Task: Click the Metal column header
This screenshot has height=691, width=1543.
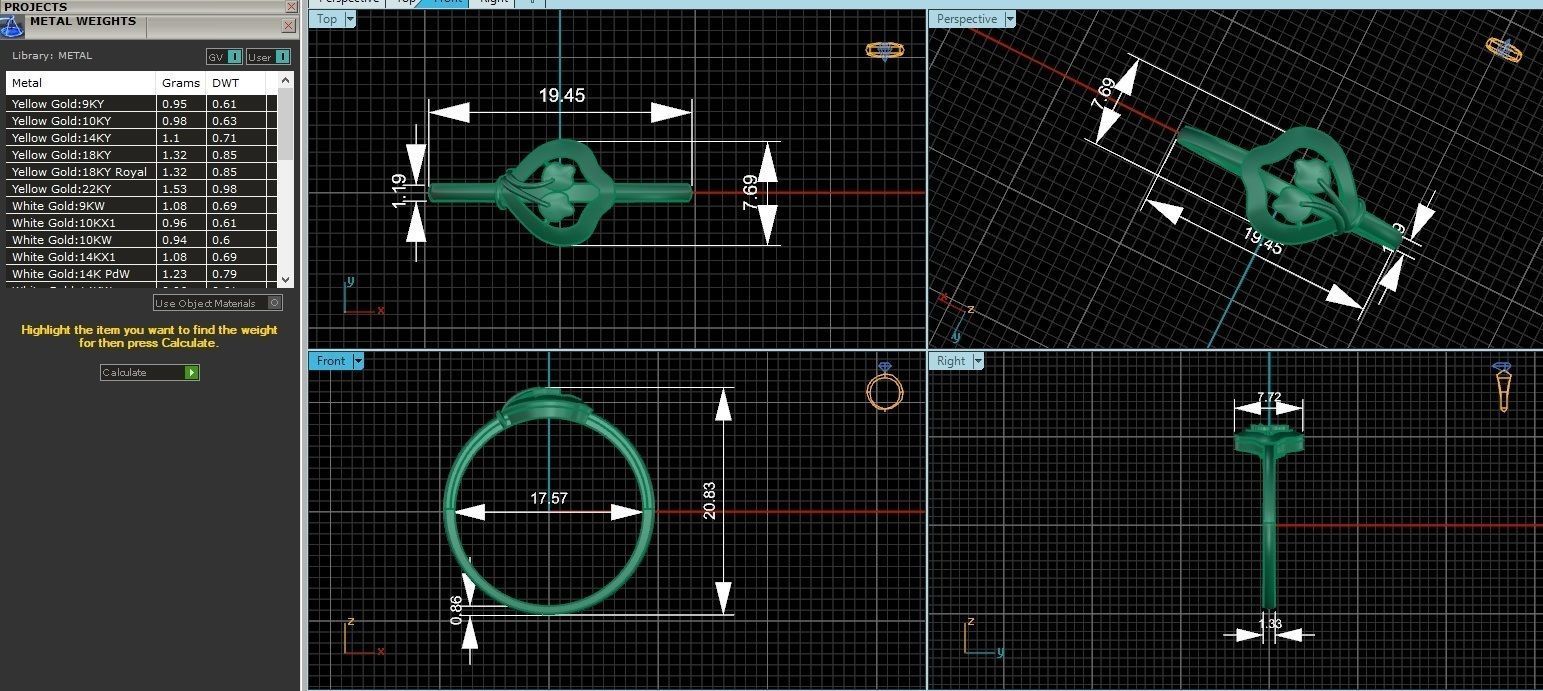Action: coord(82,83)
